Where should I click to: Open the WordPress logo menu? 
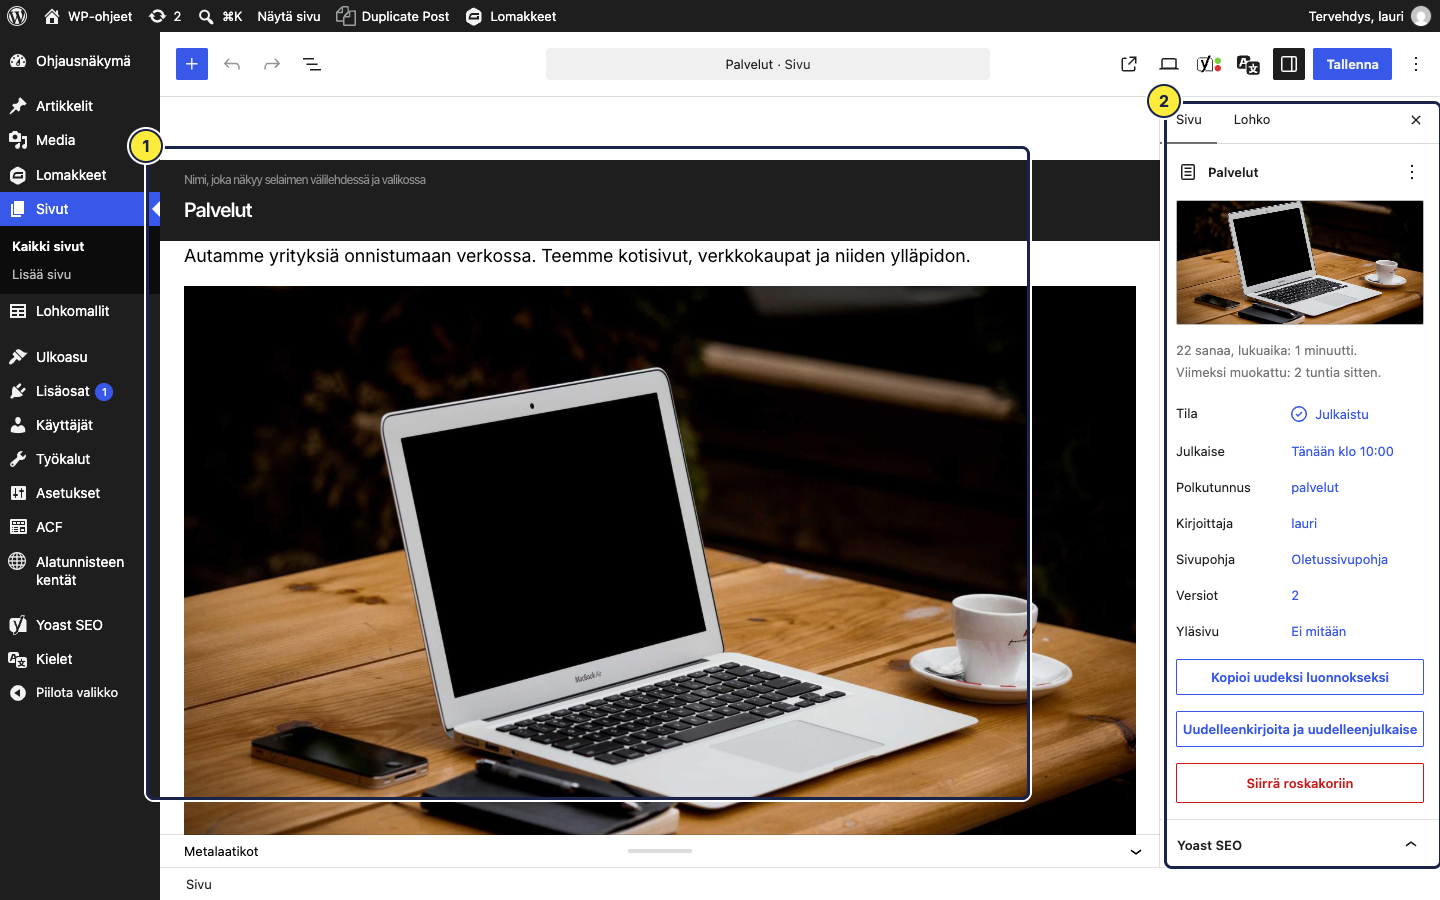(x=17, y=16)
